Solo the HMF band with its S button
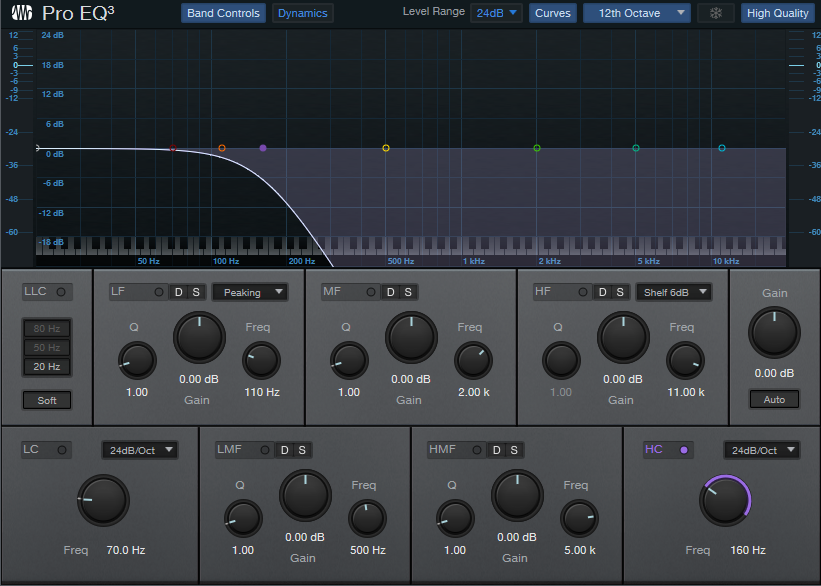The height and width of the screenshot is (586, 821). (x=514, y=450)
